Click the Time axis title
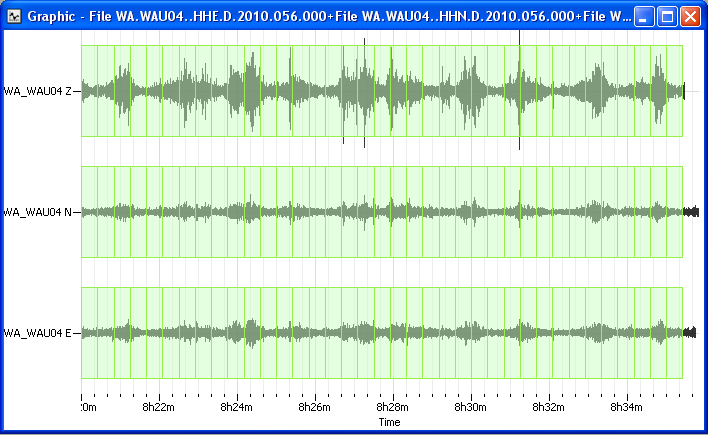Image resolution: width=708 pixels, height=435 pixels. [389, 423]
